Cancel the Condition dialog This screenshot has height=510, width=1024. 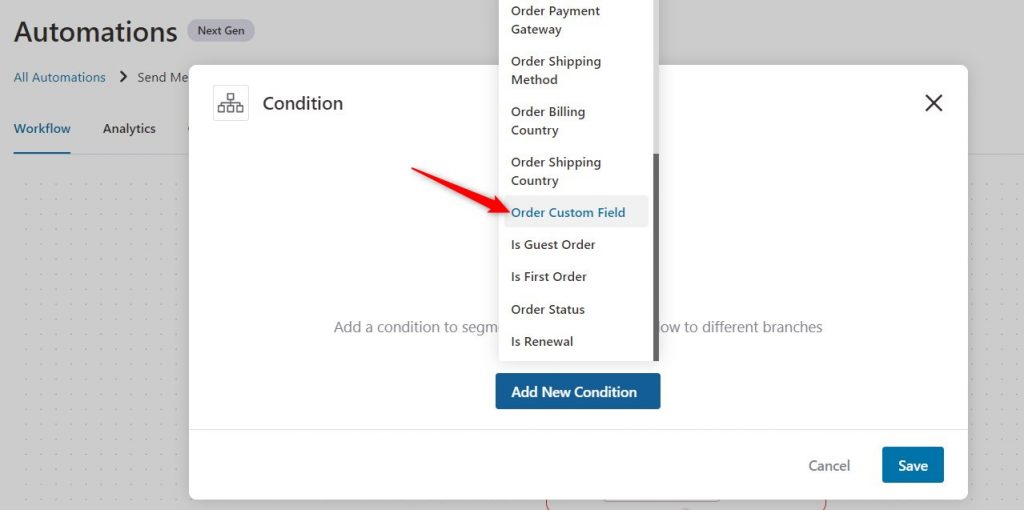click(829, 466)
